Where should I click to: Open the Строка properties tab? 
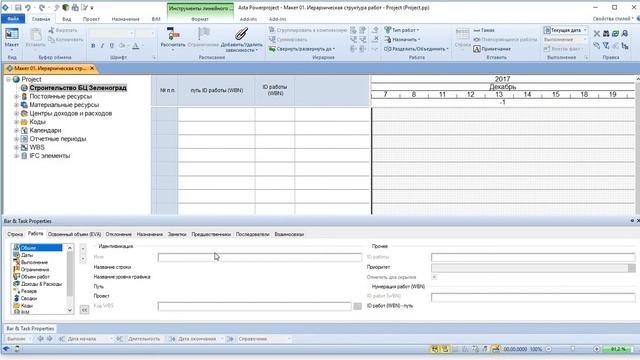(x=15, y=234)
